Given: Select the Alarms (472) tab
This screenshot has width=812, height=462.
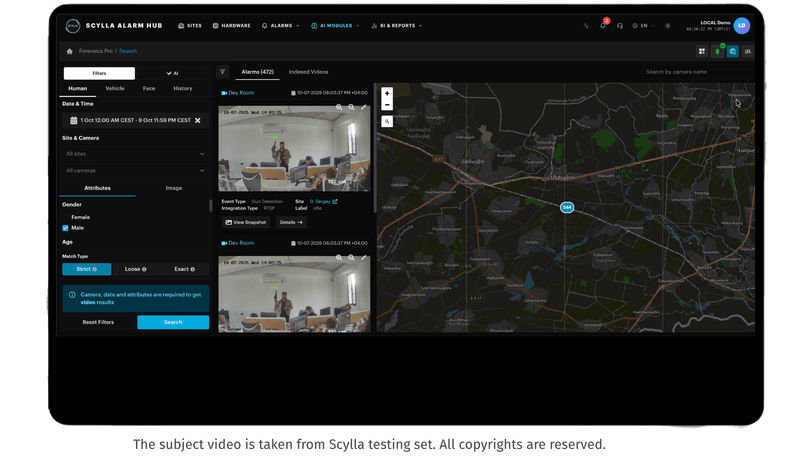Looking at the screenshot, I should coord(257,72).
